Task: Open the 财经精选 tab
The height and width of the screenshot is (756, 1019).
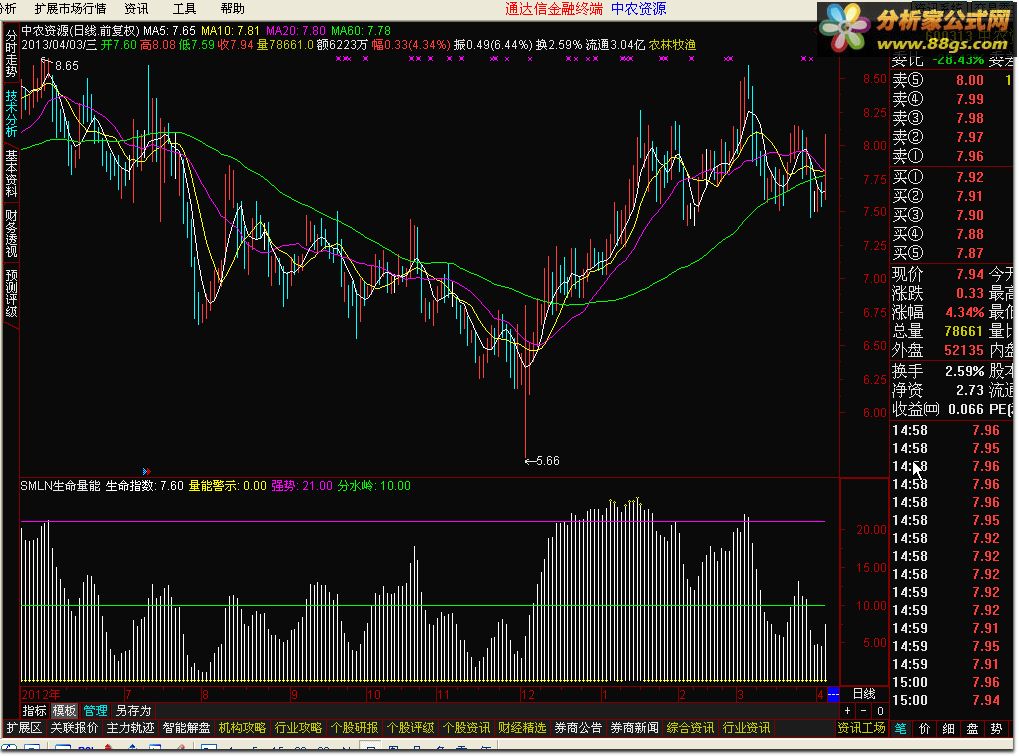Action: pyautogui.click(x=522, y=727)
